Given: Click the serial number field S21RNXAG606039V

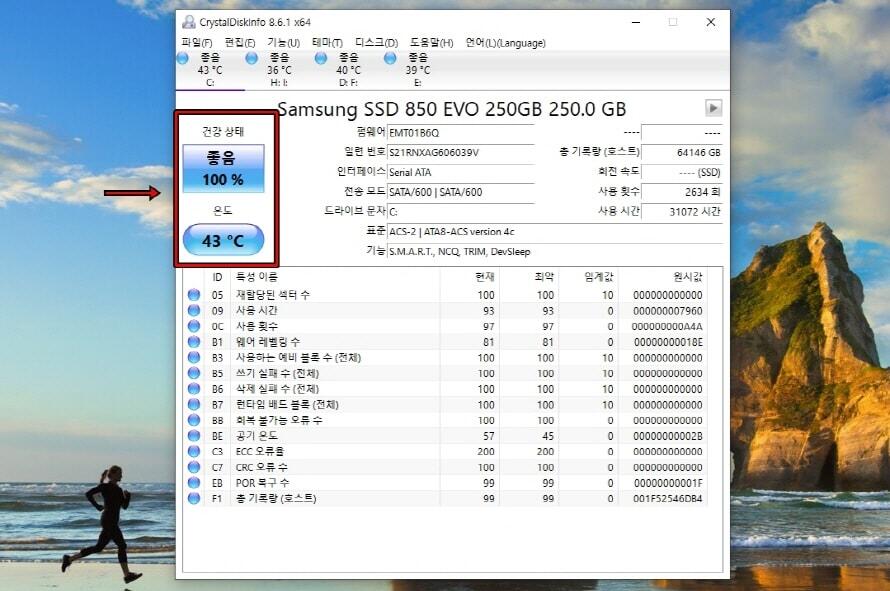Looking at the screenshot, I should point(460,153).
